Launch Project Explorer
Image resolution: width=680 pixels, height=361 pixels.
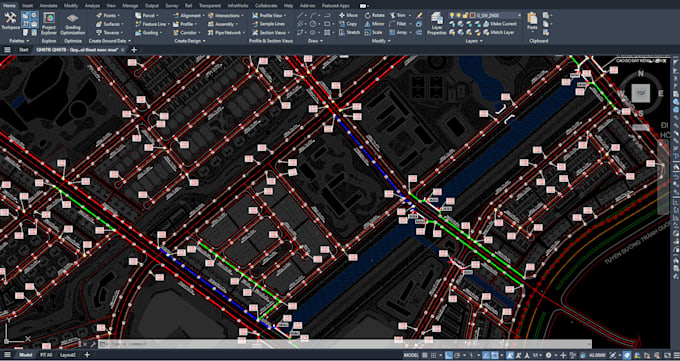tap(49, 23)
